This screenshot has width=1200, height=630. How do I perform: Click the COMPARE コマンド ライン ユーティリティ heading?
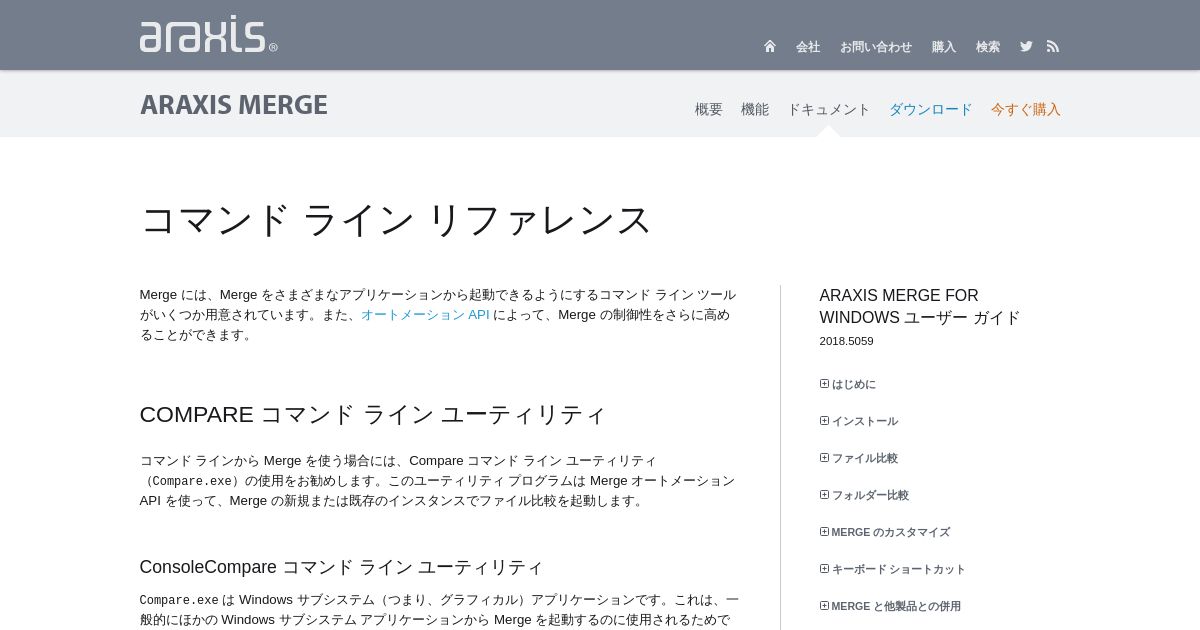pyautogui.click(x=373, y=414)
